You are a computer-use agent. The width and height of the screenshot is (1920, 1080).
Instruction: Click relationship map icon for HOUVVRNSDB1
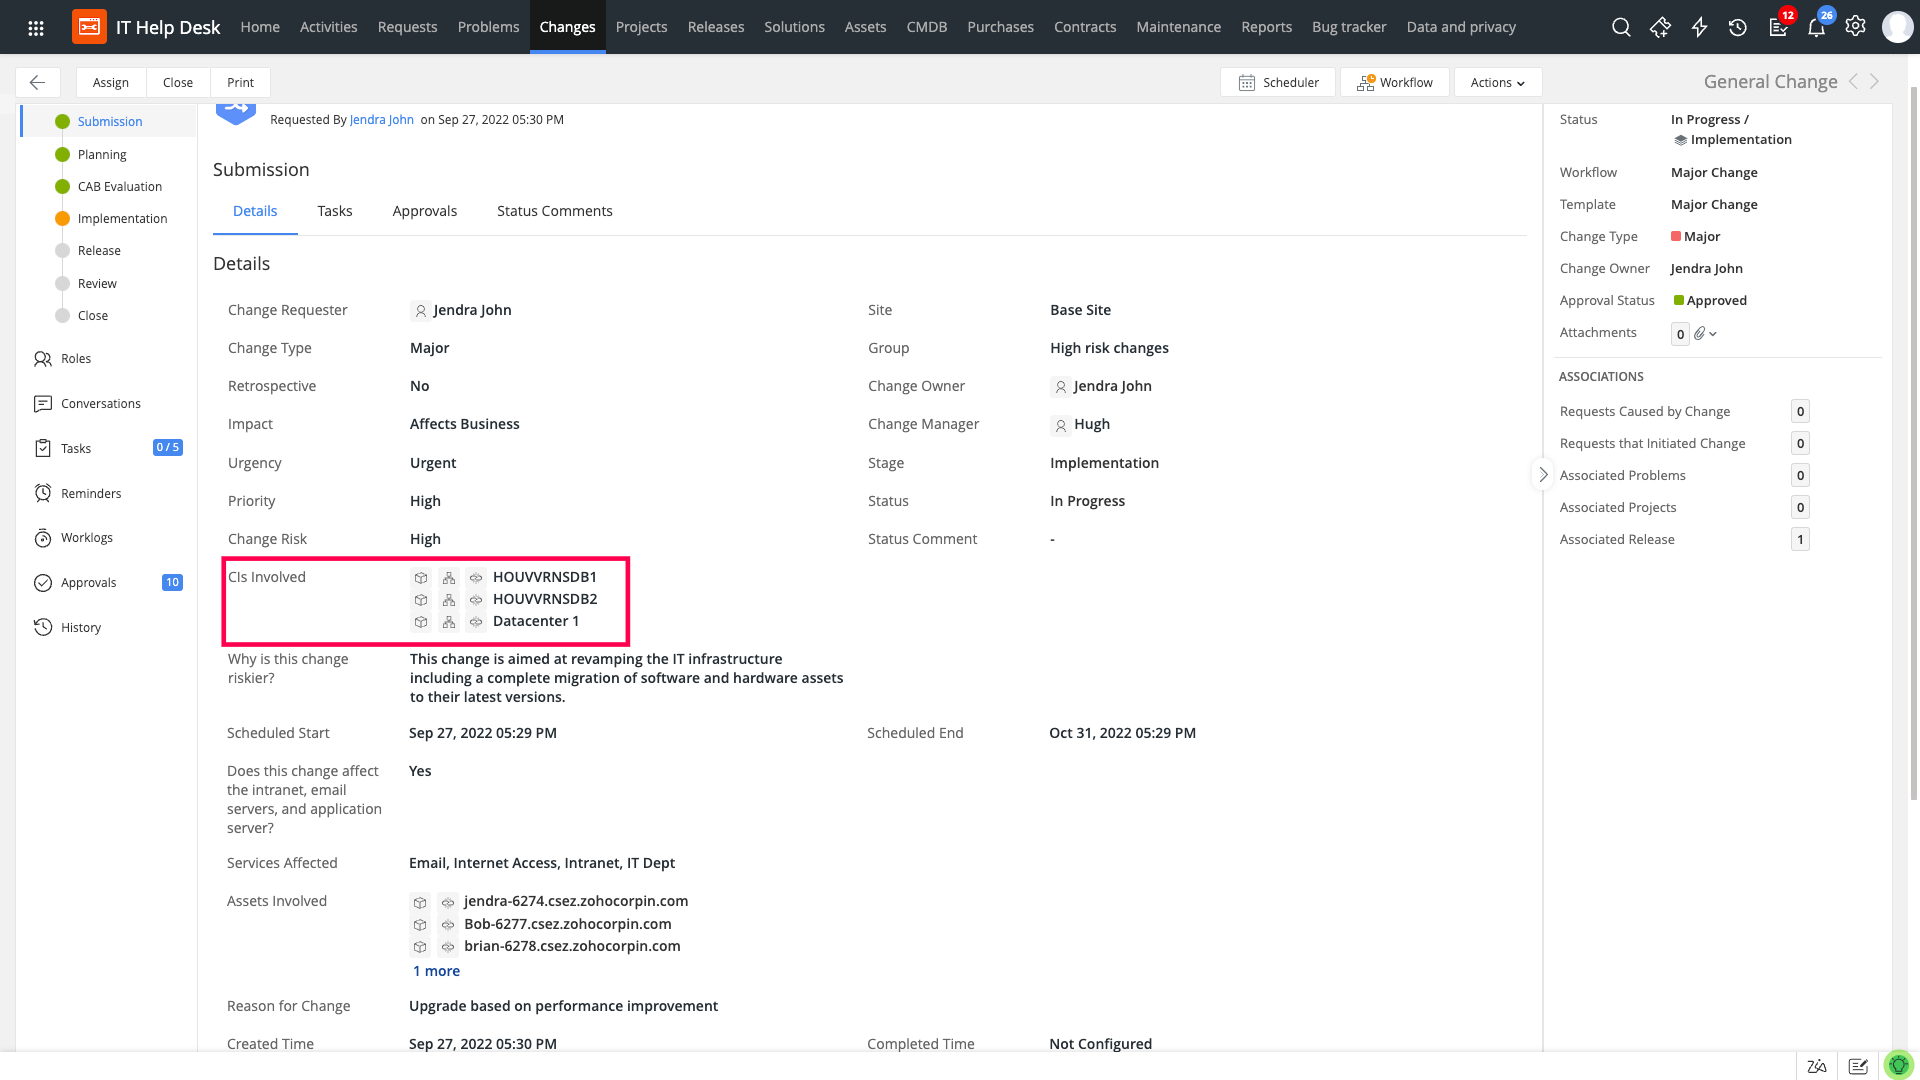[x=449, y=578]
